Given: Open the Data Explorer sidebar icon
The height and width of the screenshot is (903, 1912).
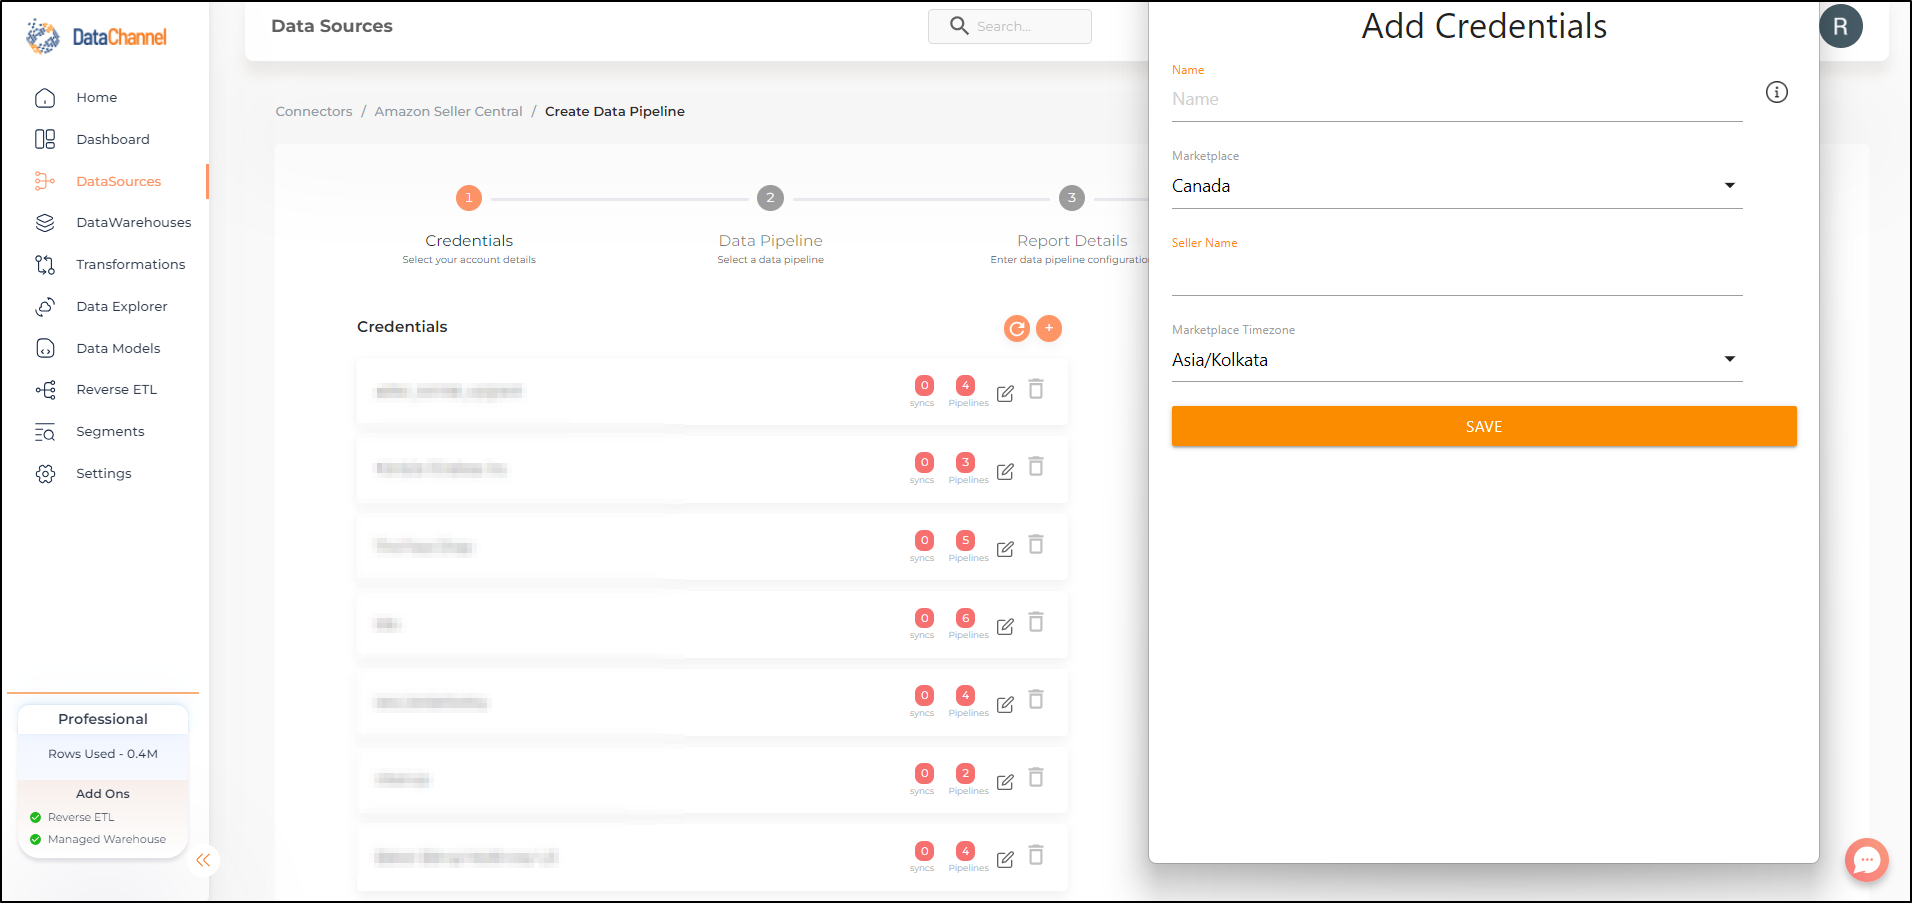Looking at the screenshot, I should point(45,306).
